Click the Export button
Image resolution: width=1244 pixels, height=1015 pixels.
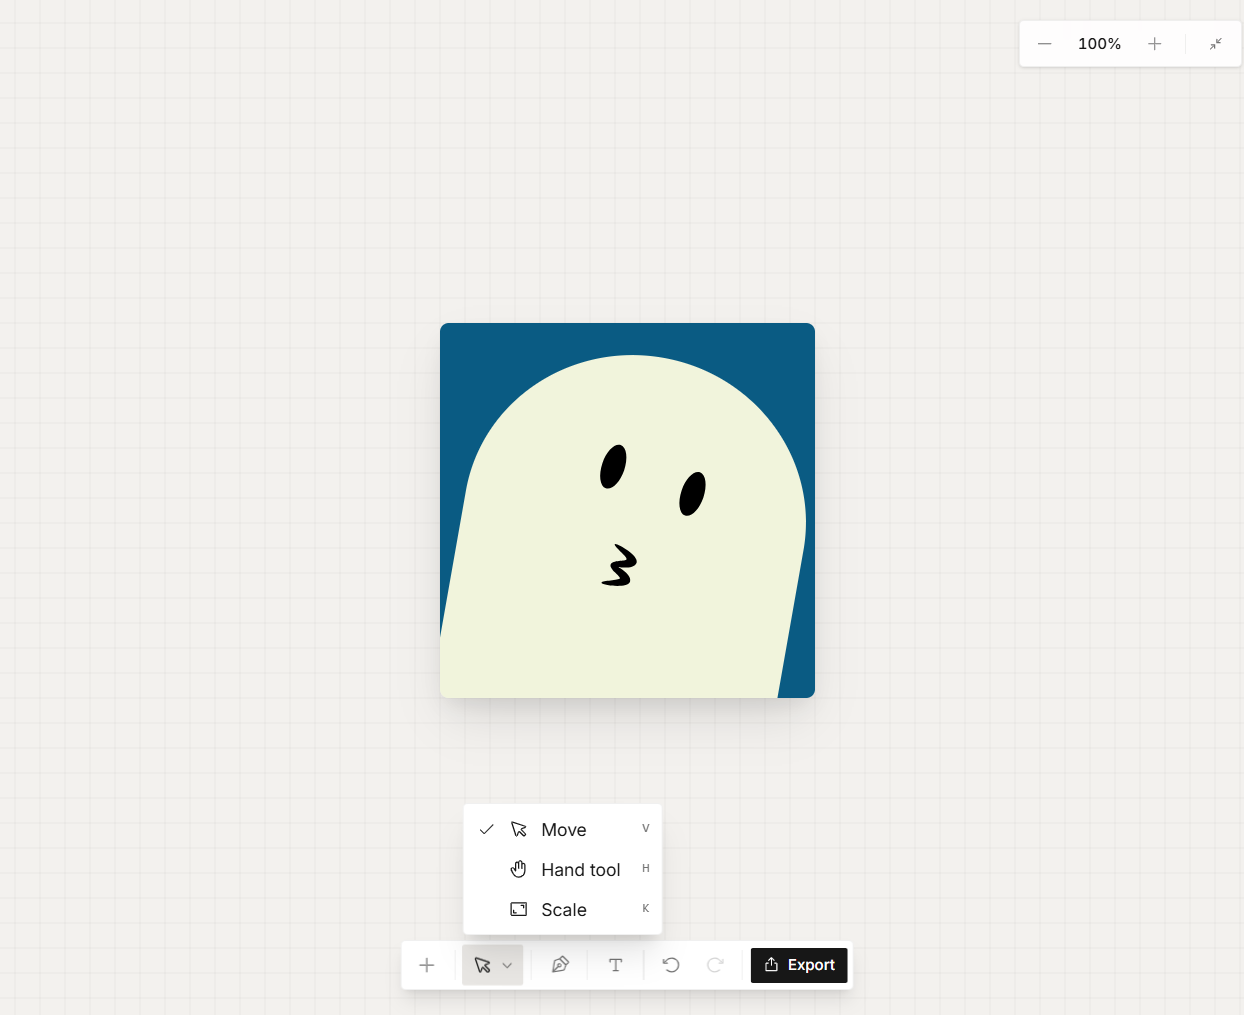(x=798, y=965)
